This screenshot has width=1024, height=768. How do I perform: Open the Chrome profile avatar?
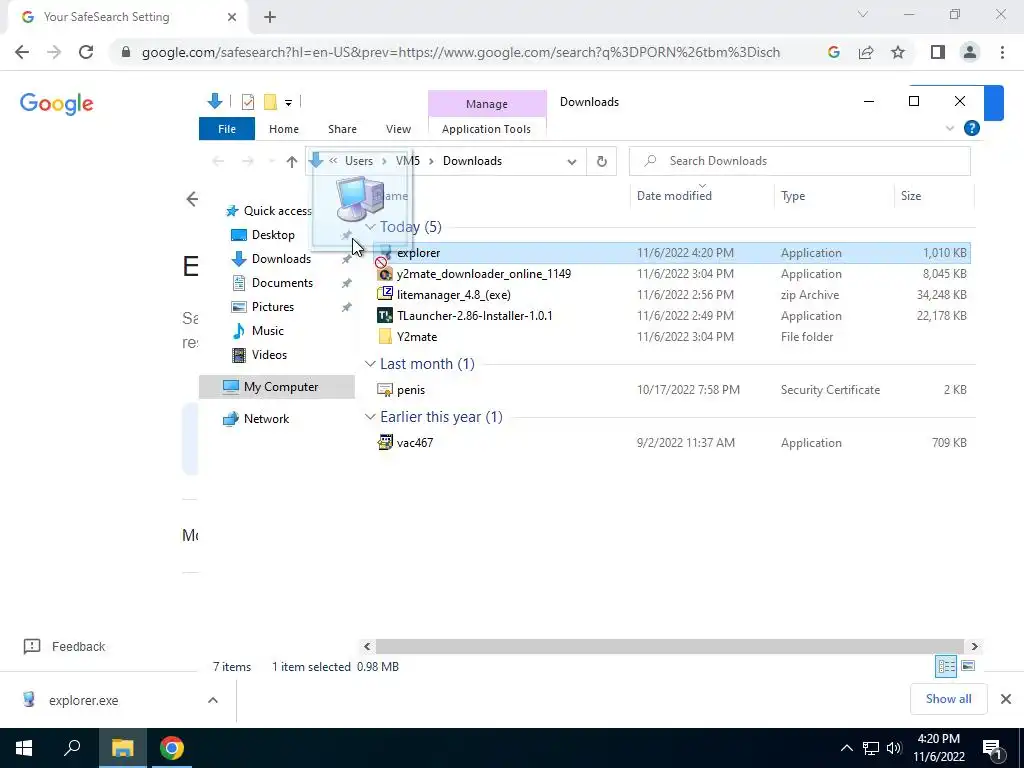970,52
